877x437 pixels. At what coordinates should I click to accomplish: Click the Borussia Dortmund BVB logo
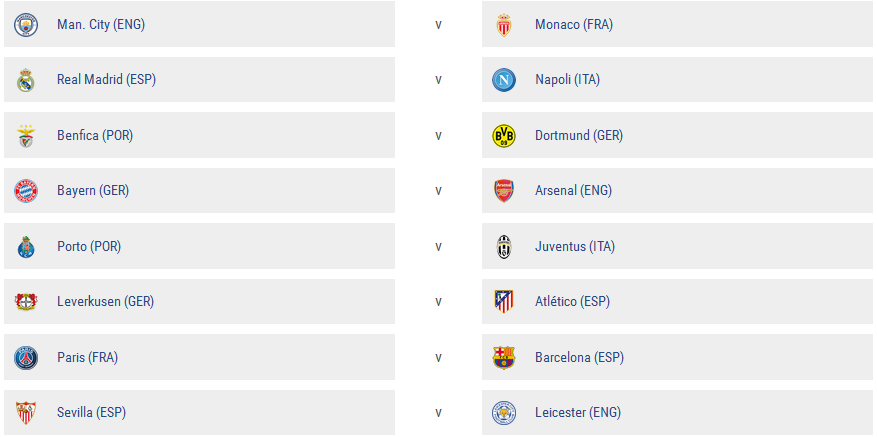coord(504,136)
